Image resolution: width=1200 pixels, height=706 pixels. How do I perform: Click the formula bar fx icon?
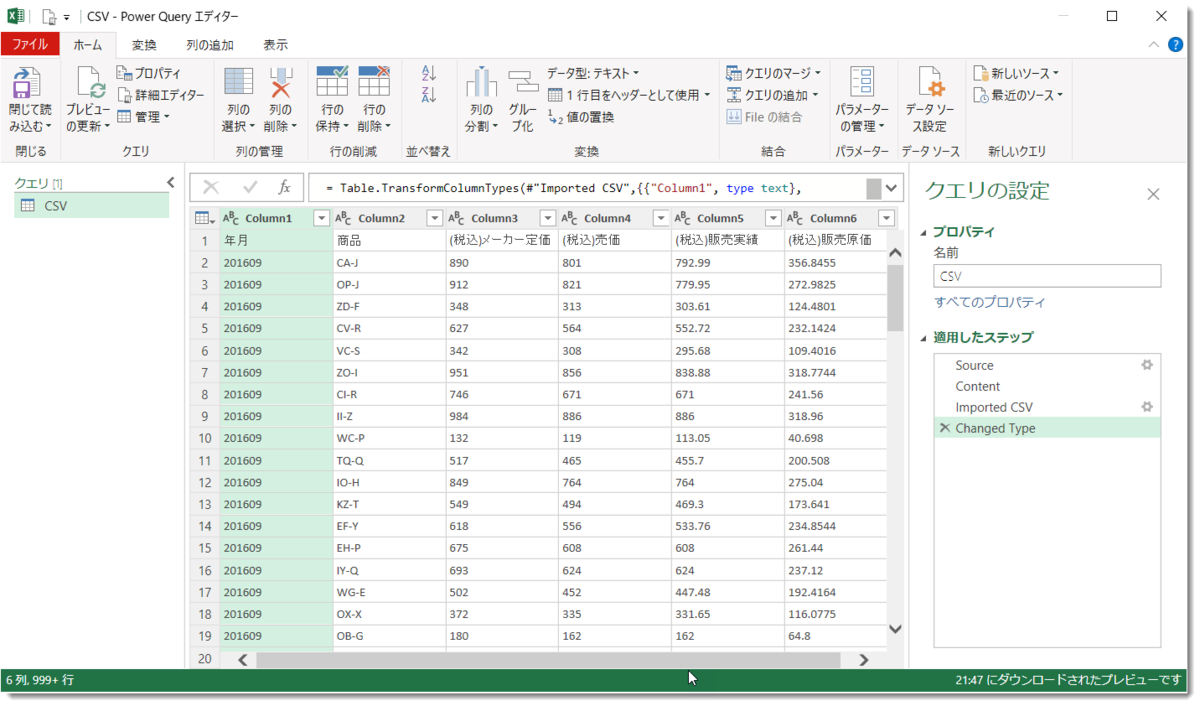pyautogui.click(x=284, y=187)
